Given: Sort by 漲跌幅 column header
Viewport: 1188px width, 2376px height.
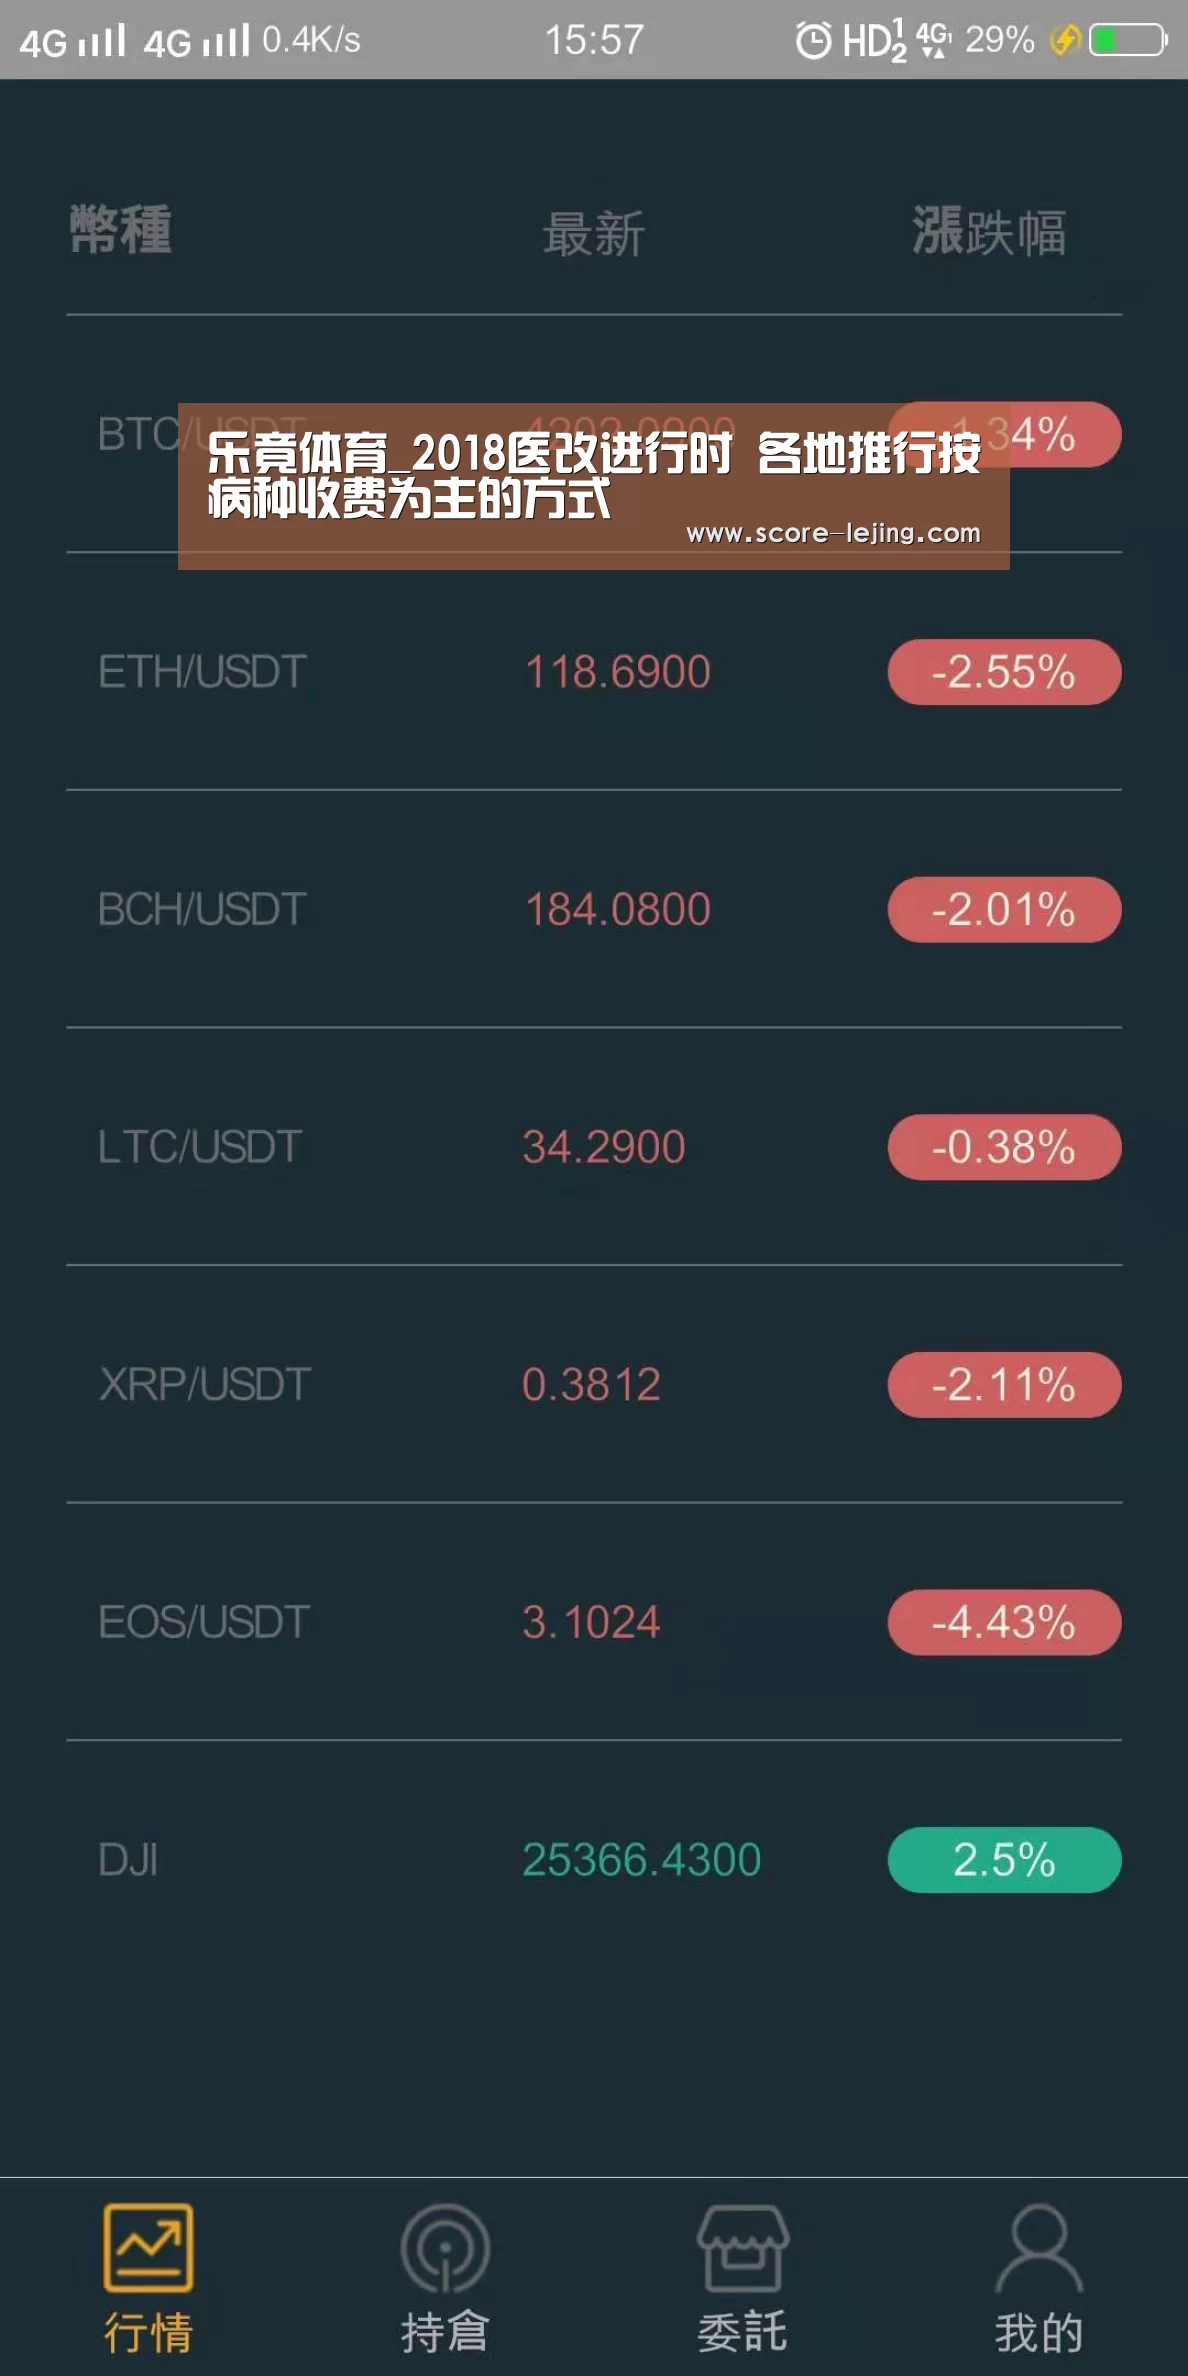Looking at the screenshot, I should (x=988, y=232).
